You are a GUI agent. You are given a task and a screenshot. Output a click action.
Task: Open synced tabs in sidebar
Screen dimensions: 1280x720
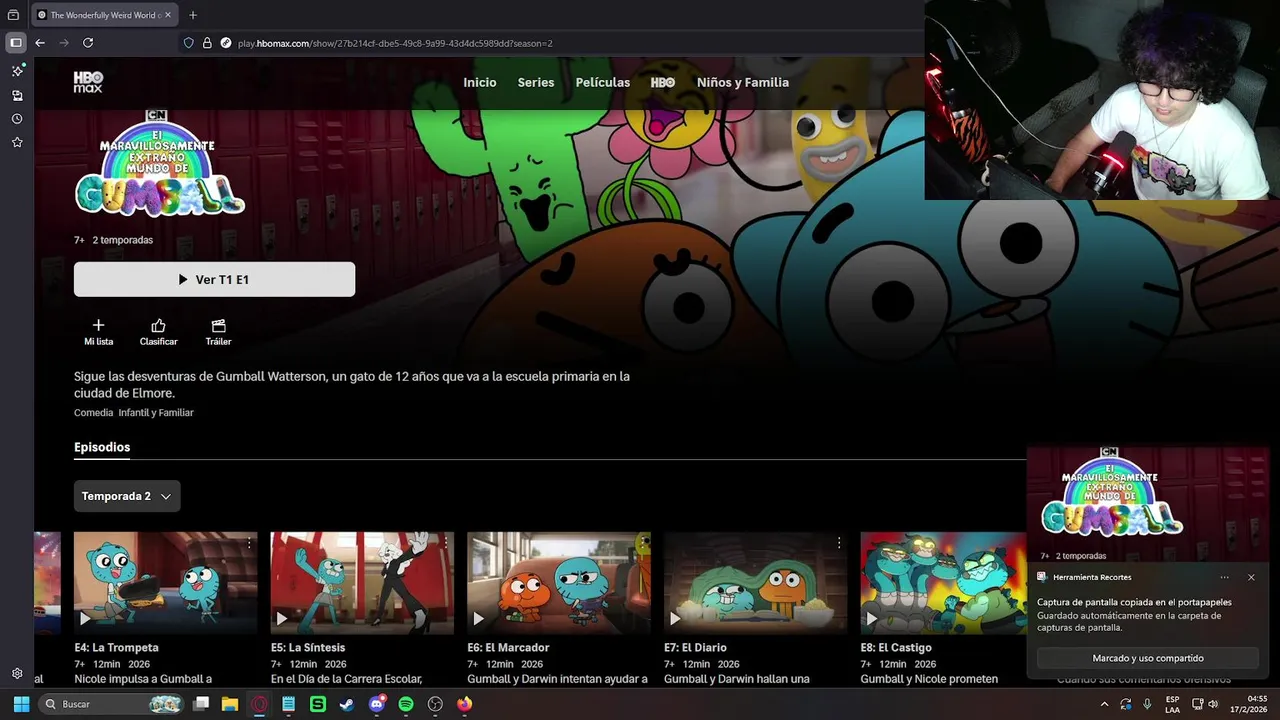click(17, 95)
